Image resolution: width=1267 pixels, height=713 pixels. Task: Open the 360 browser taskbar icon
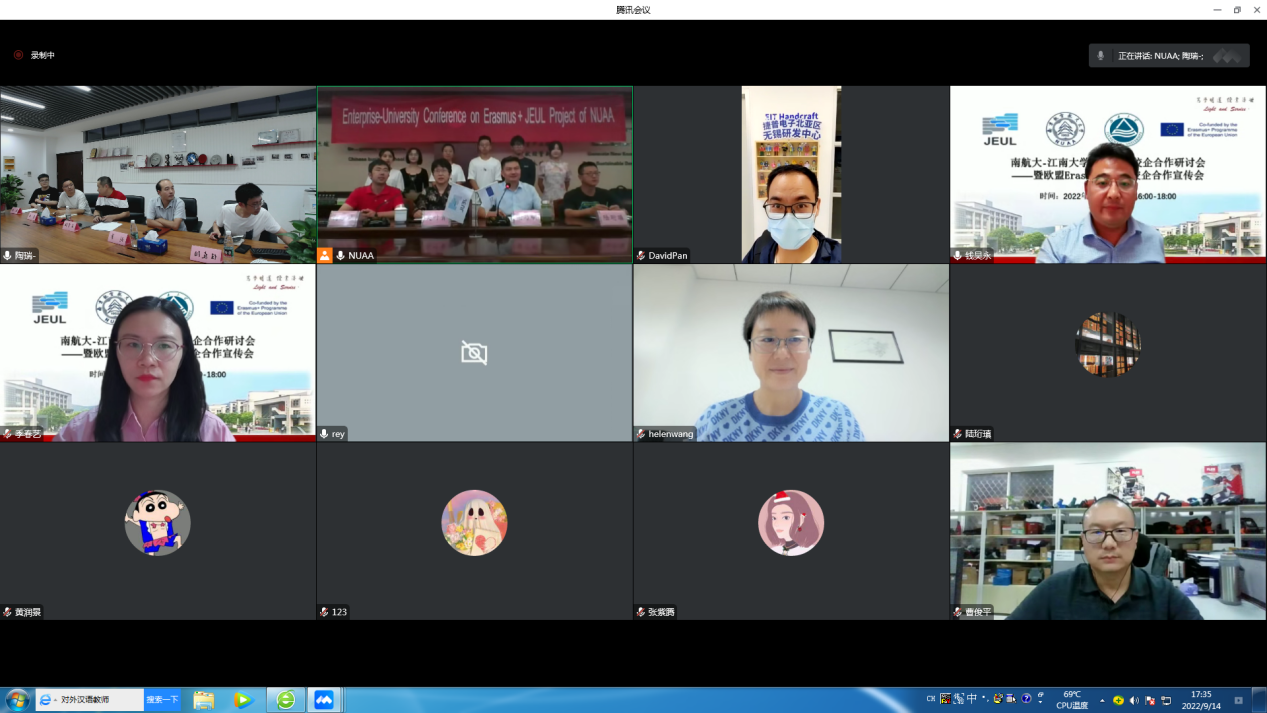pyautogui.click(x=286, y=700)
